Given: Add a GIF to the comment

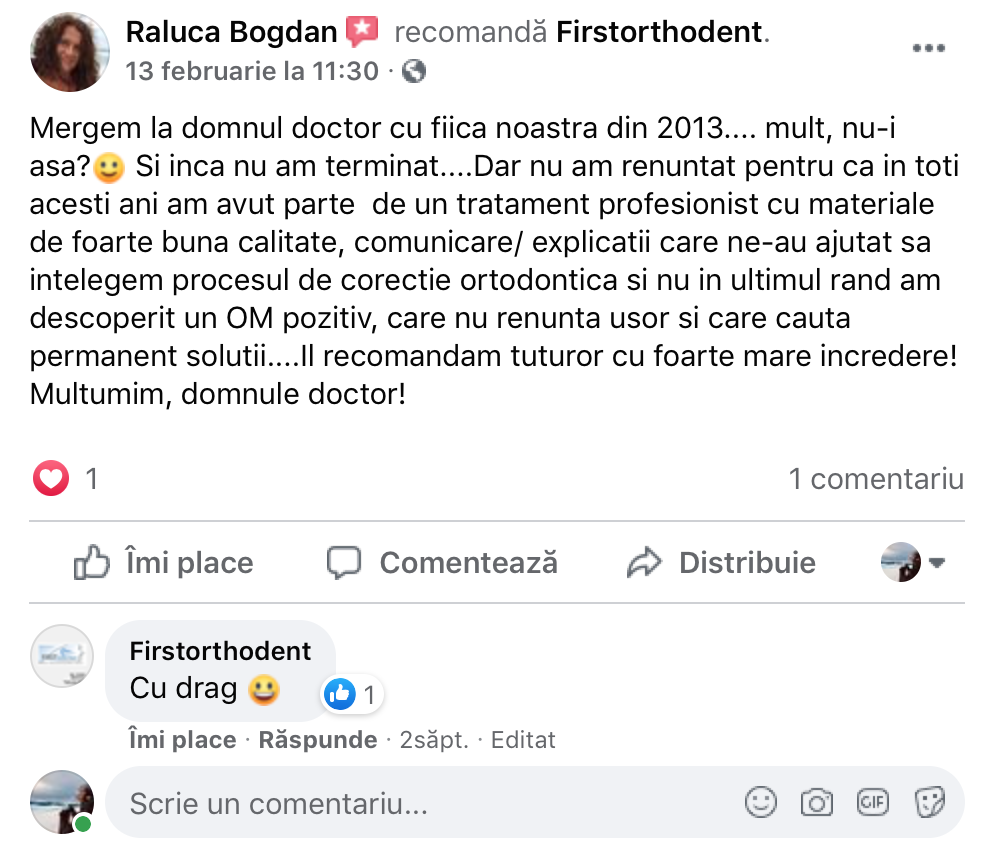Looking at the screenshot, I should tap(873, 802).
